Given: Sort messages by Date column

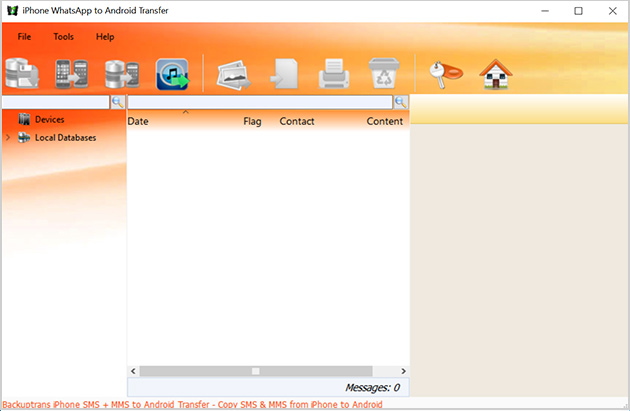Looking at the screenshot, I should (x=138, y=121).
